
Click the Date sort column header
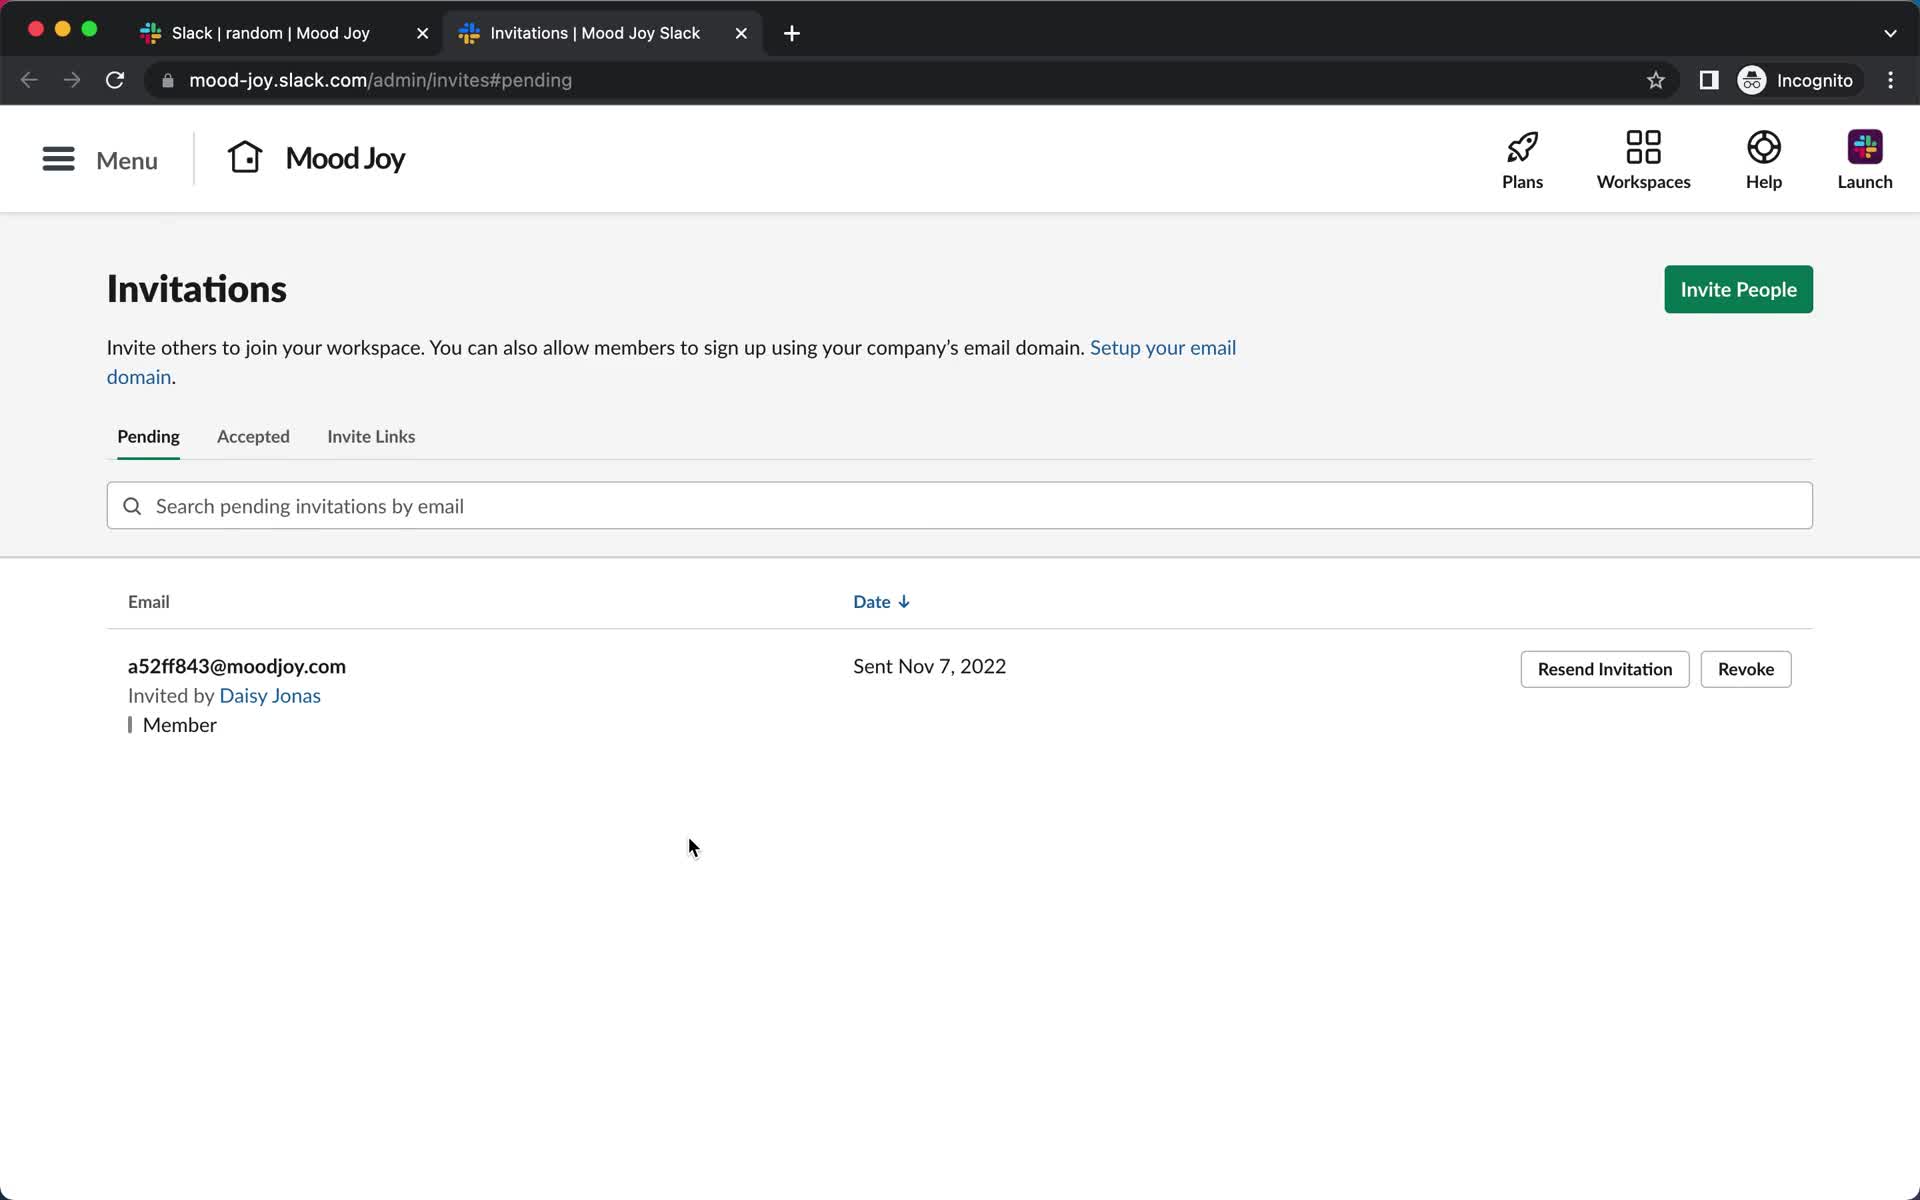click(x=881, y=601)
